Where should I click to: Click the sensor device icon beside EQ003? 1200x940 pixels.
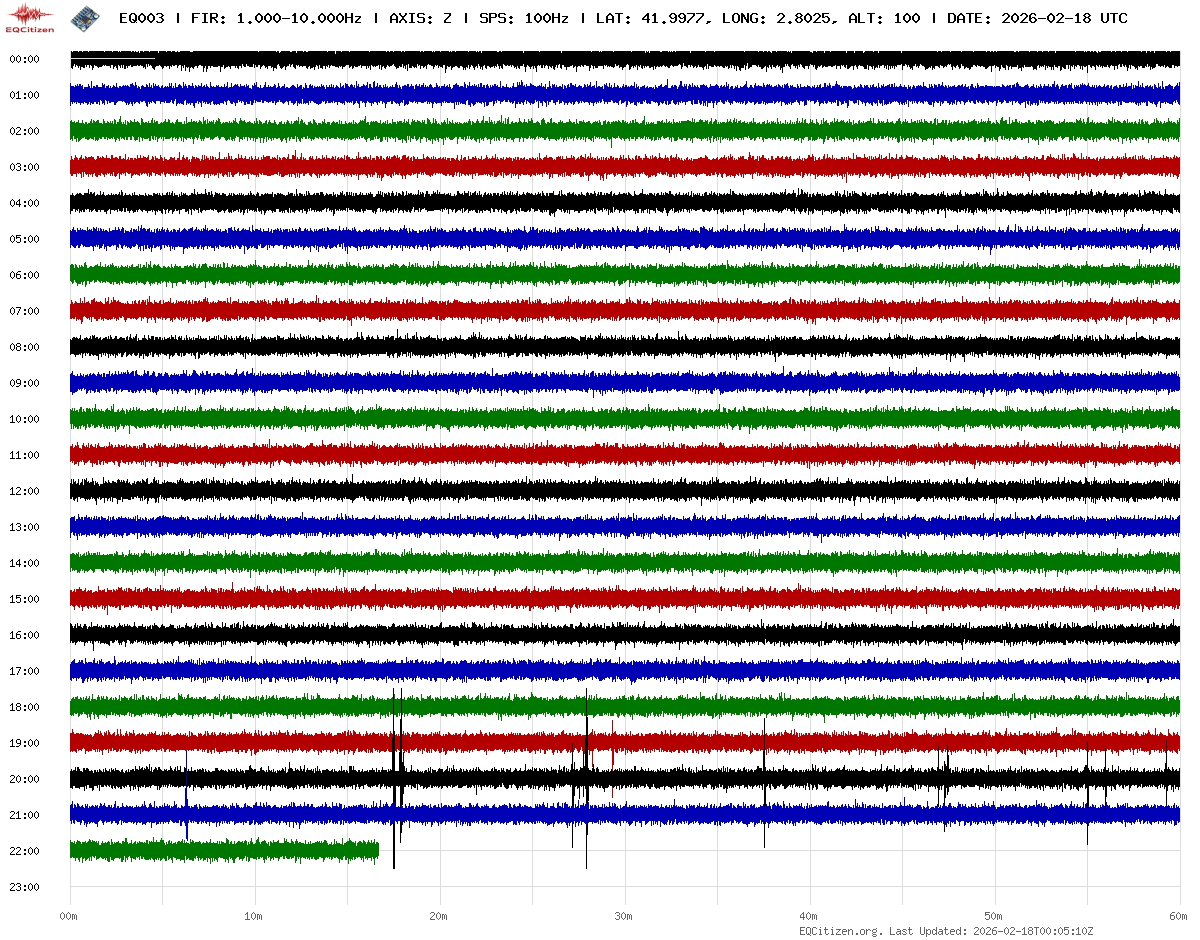(84, 18)
